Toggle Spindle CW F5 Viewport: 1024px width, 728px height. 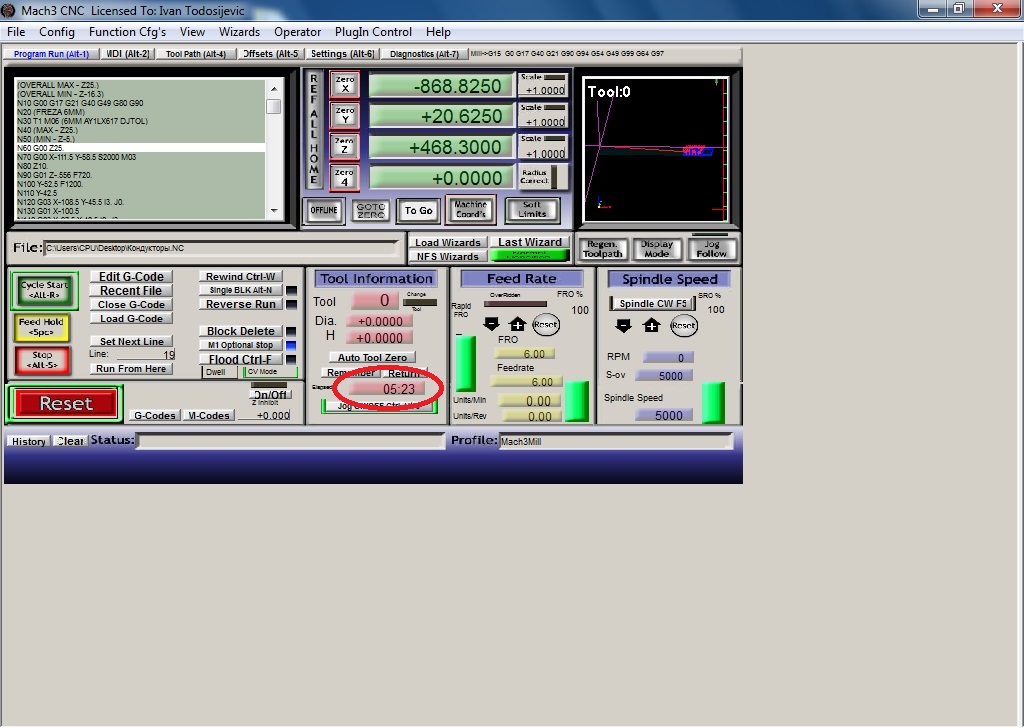pos(651,304)
